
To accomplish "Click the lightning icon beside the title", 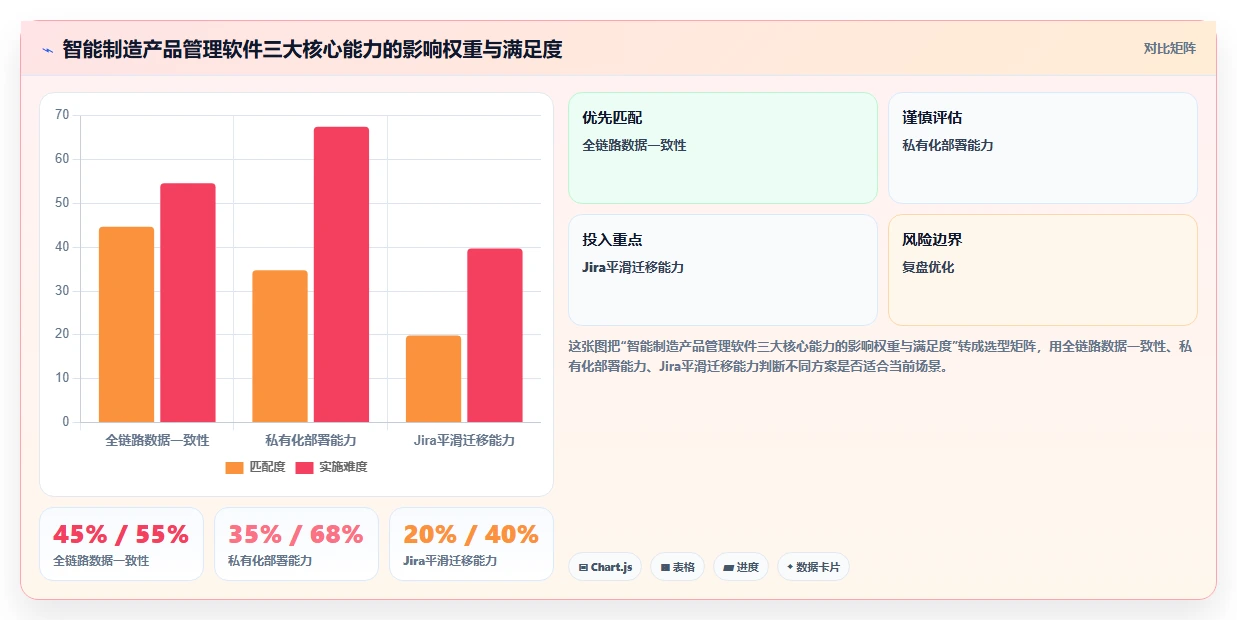I will pyautogui.click(x=47, y=50).
